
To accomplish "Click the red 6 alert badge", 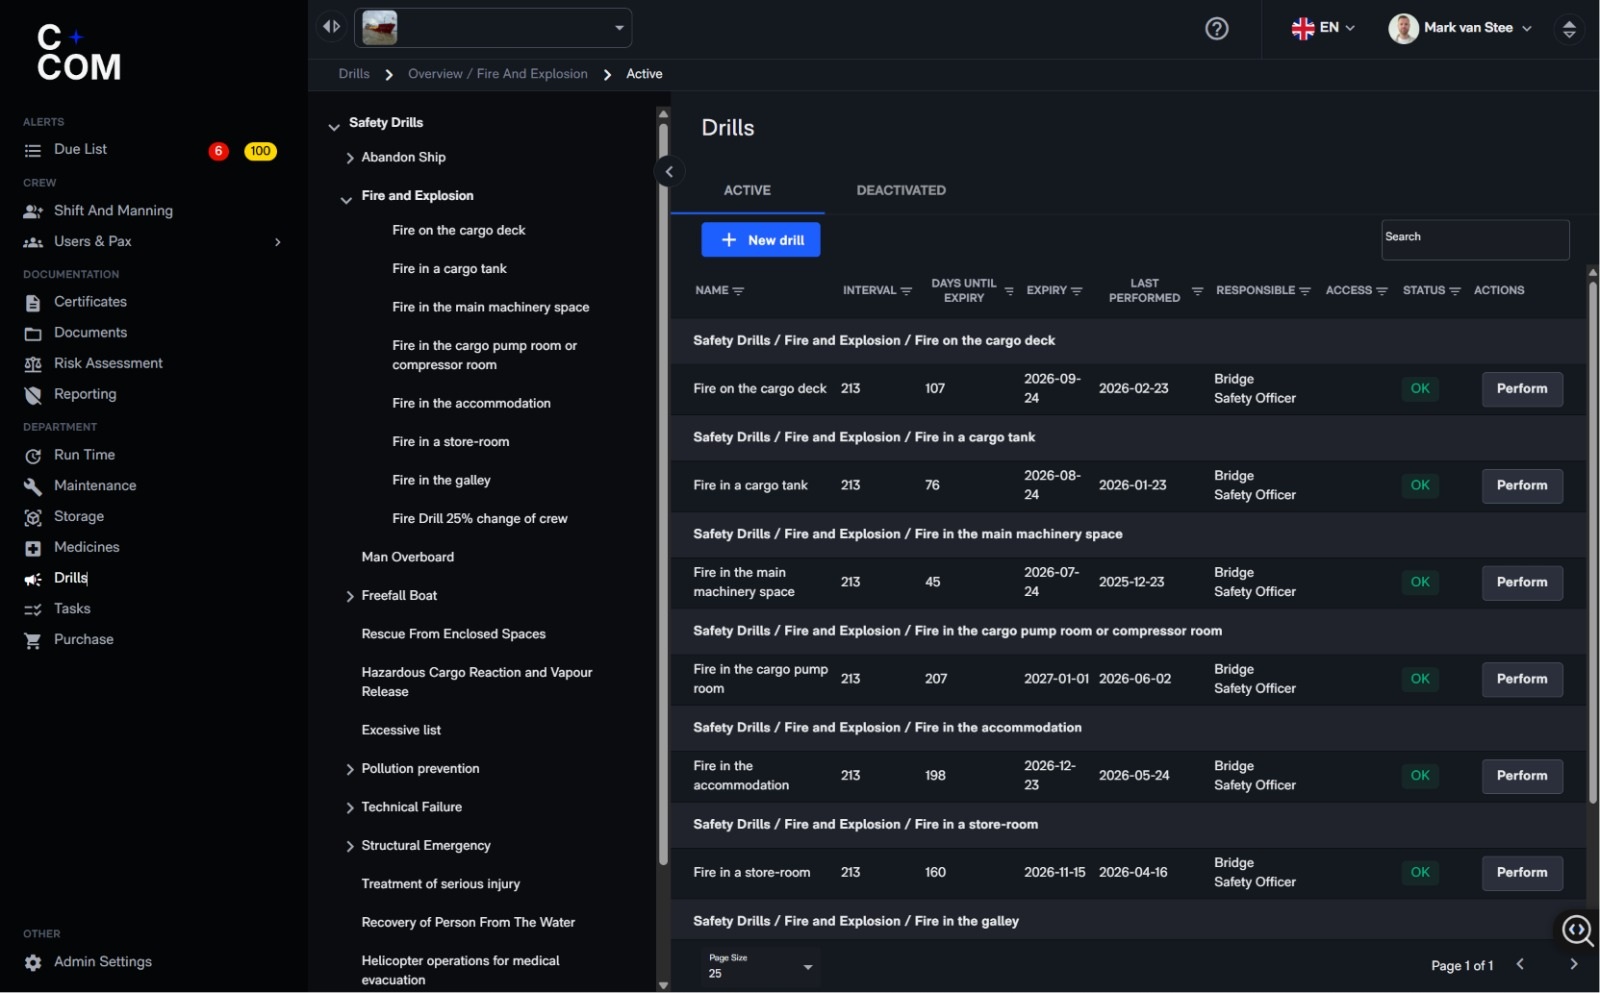I will (x=218, y=151).
